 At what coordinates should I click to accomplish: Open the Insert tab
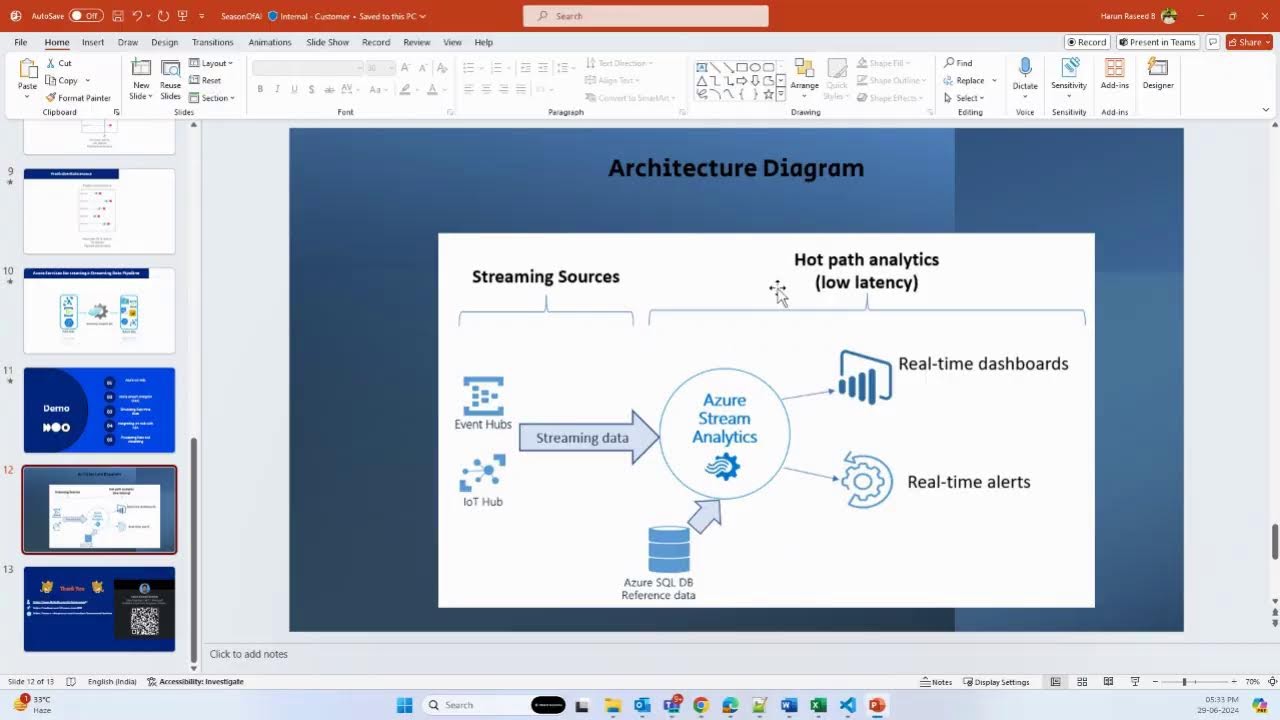pos(93,42)
